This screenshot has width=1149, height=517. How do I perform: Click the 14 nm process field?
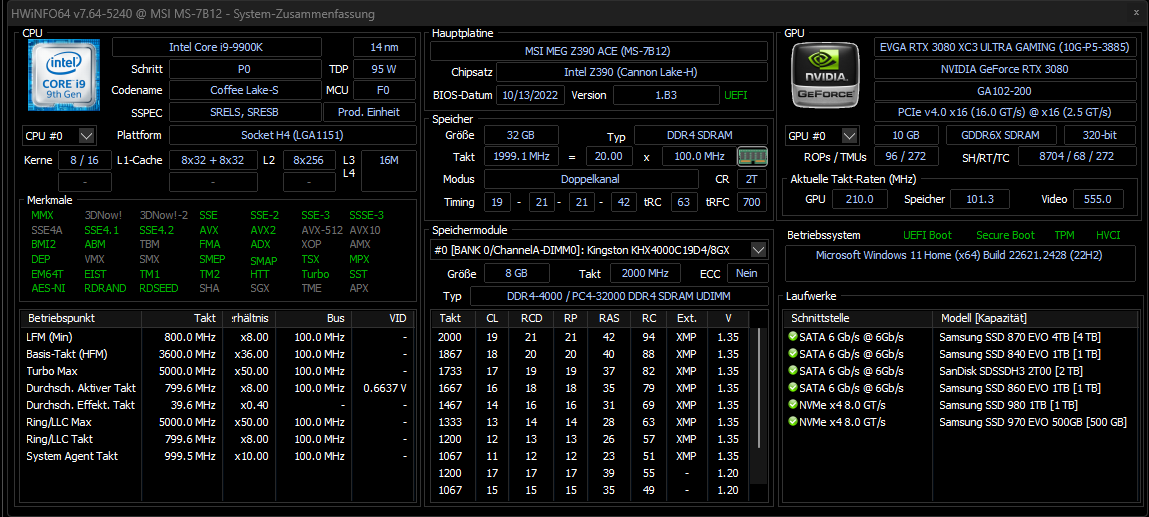pos(384,47)
